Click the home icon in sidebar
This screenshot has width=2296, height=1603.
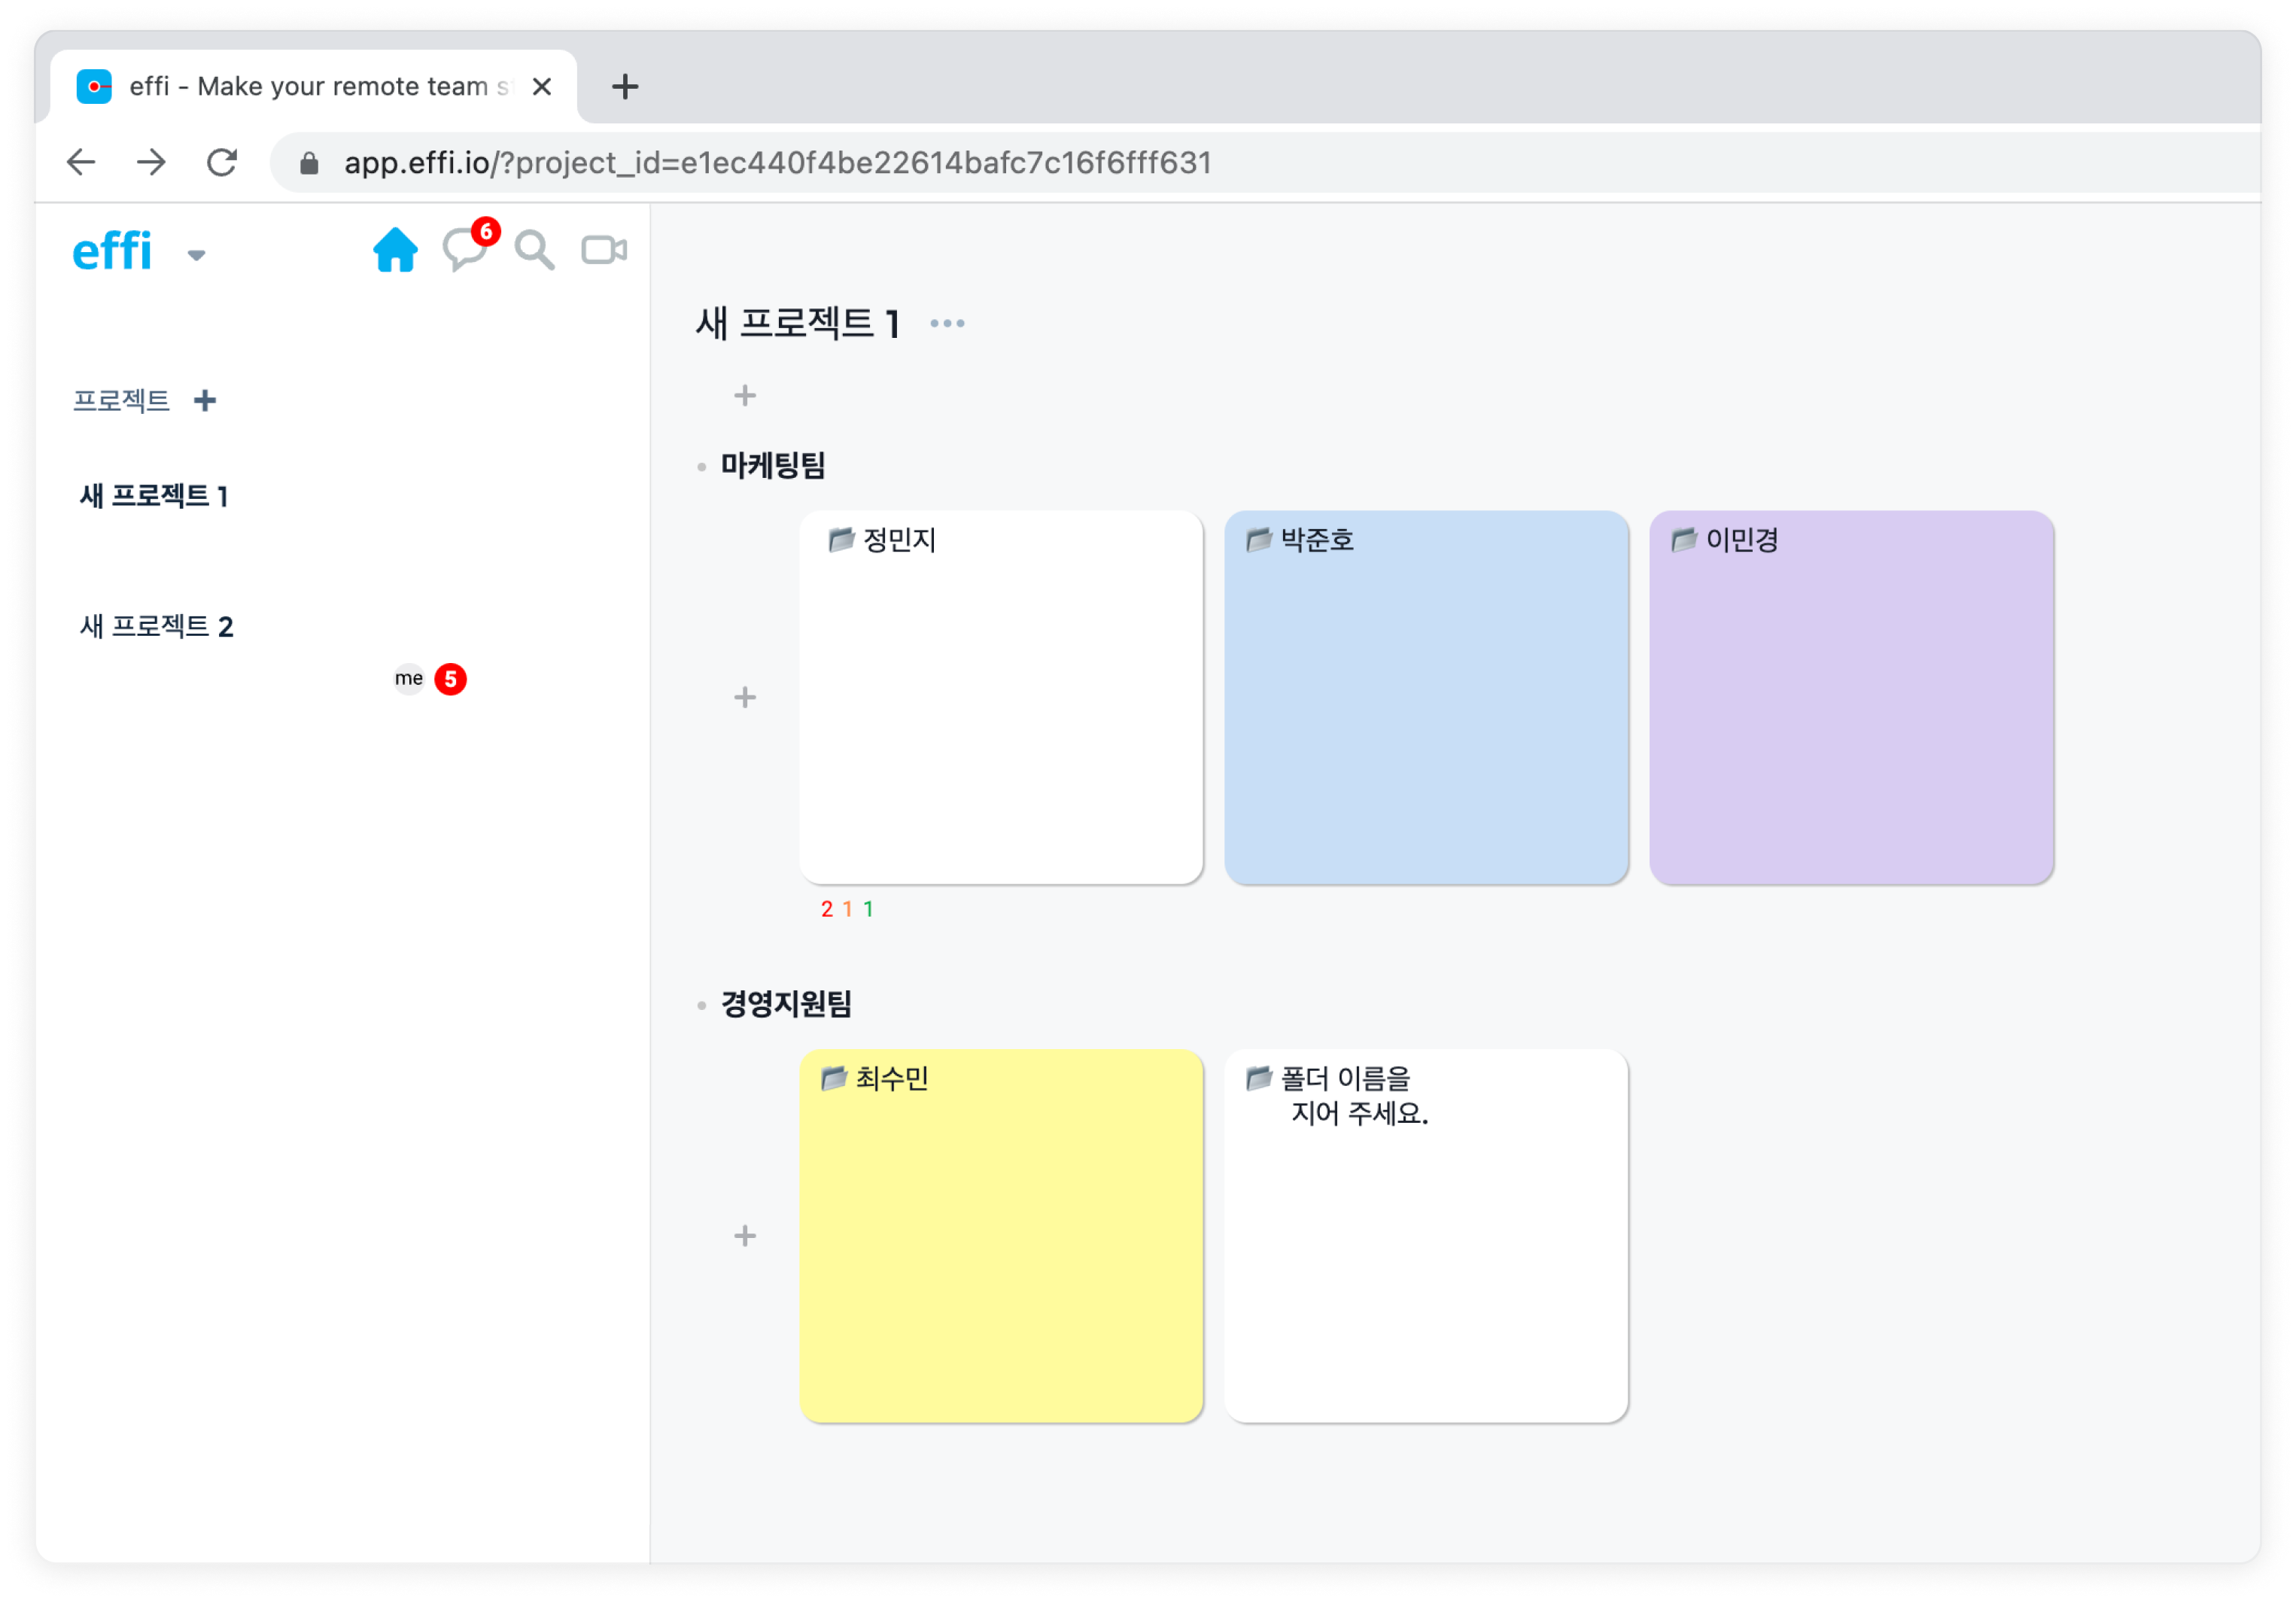click(395, 250)
